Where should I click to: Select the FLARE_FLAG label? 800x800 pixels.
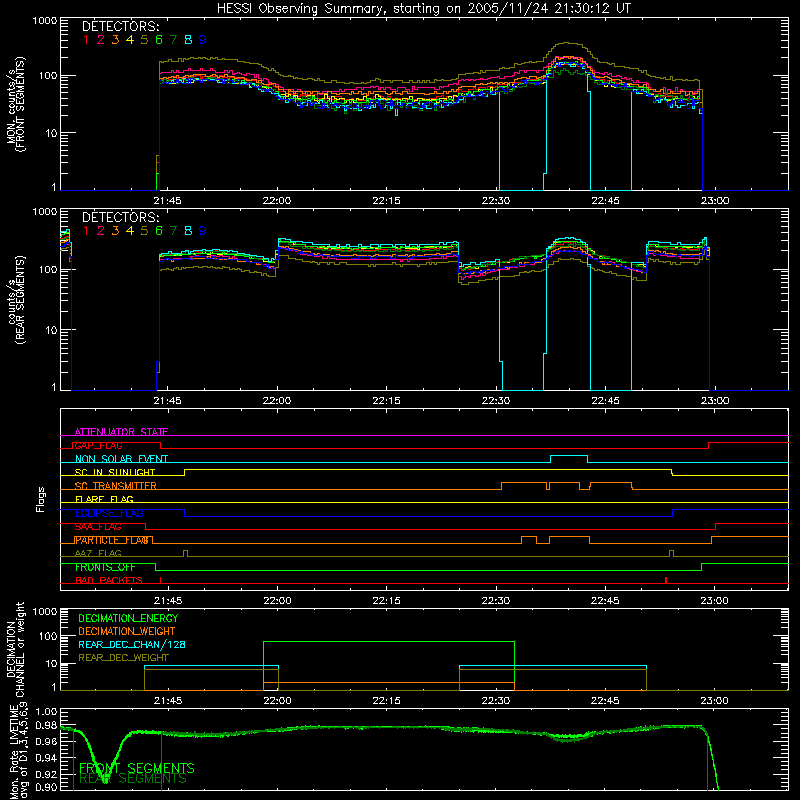(x=104, y=499)
